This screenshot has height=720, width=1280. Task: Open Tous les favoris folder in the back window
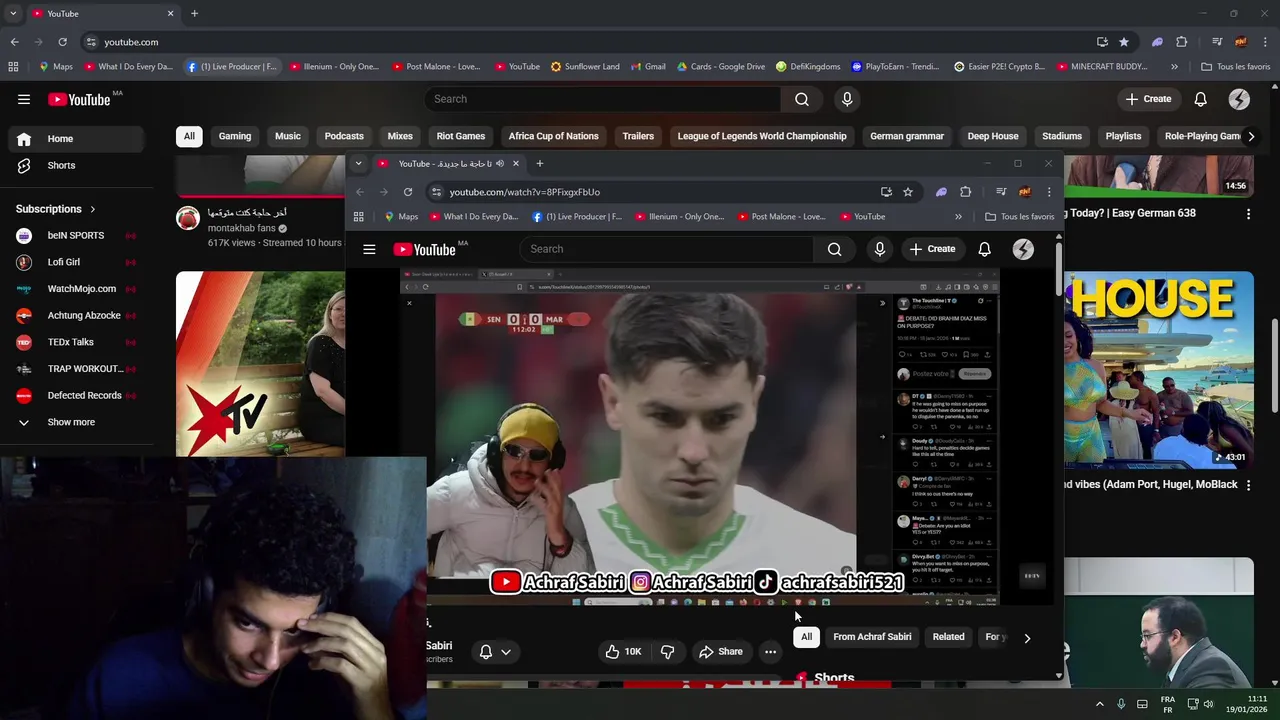pos(1236,67)
